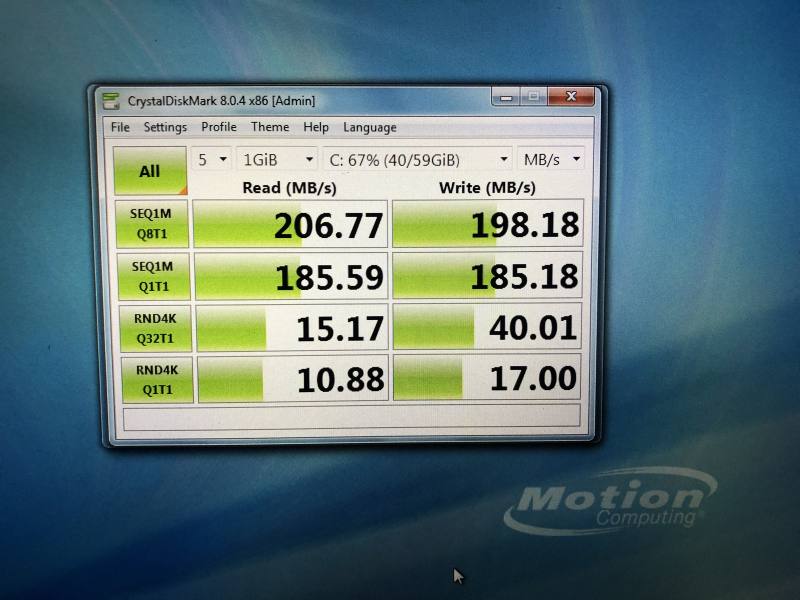The height and width of the screenshot is (600, 800).
Task: Open the Settings menu
Action: (165, 127)
